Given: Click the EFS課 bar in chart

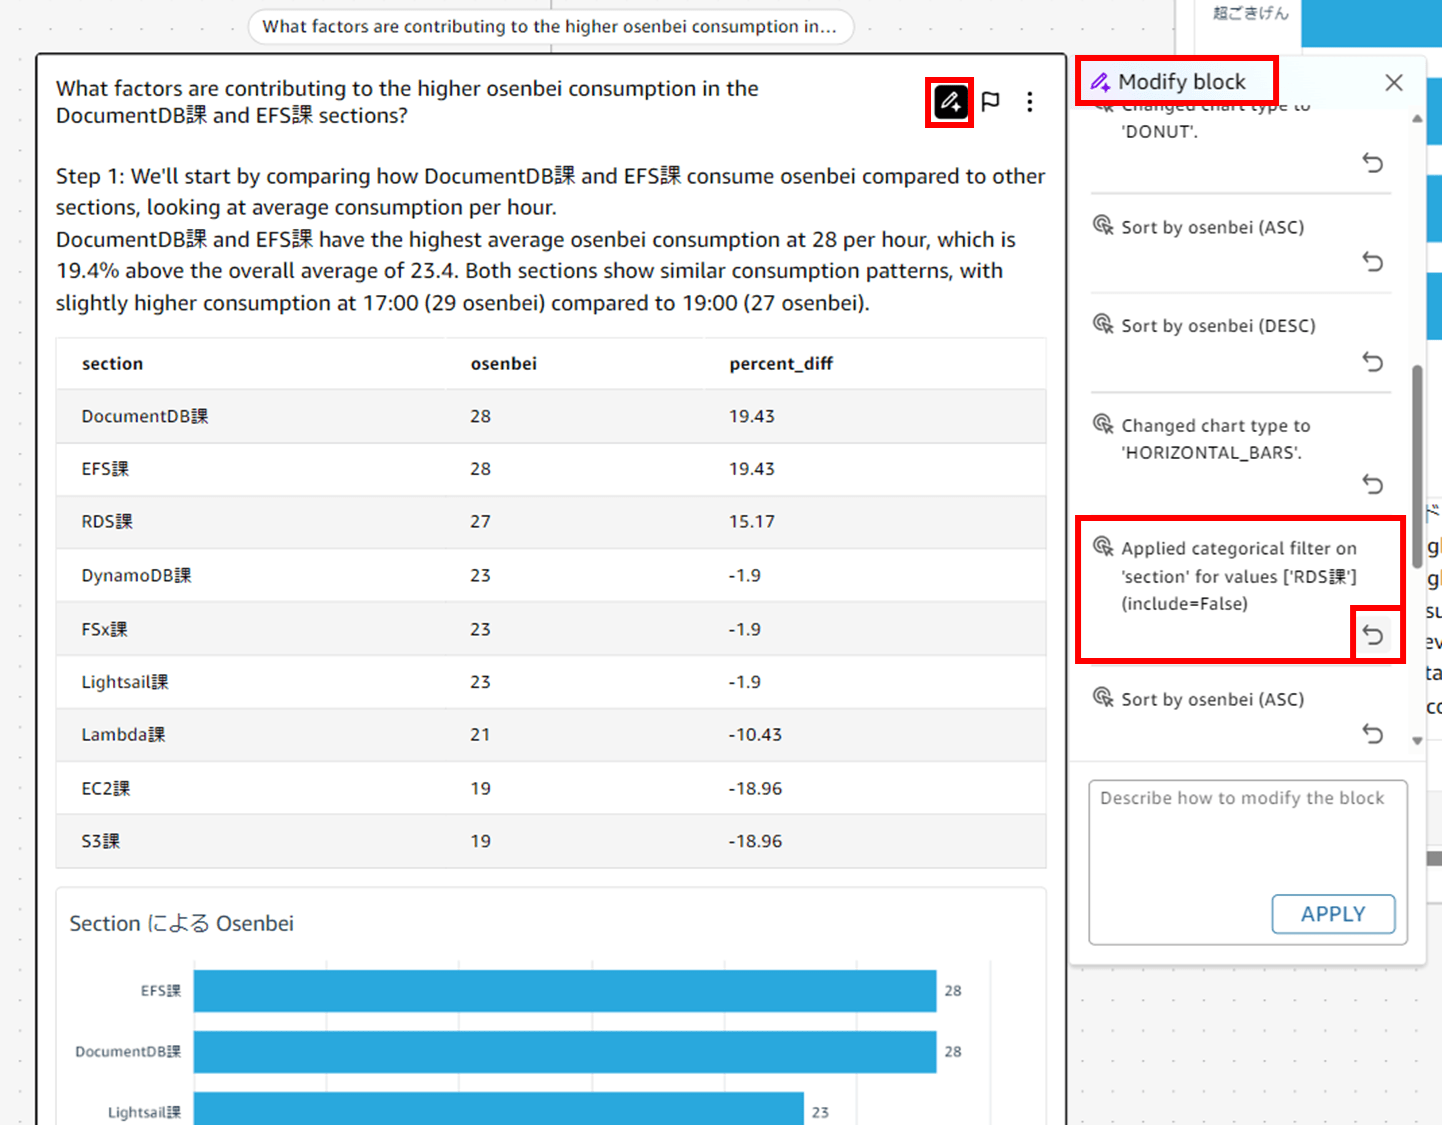Looking at the screenshot, I should click(x=565, y=991).
